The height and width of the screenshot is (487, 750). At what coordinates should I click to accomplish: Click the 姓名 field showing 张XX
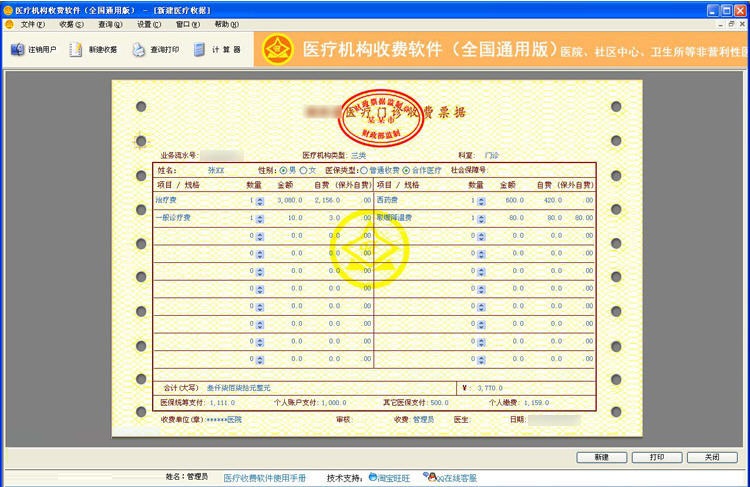coord(216,170)
